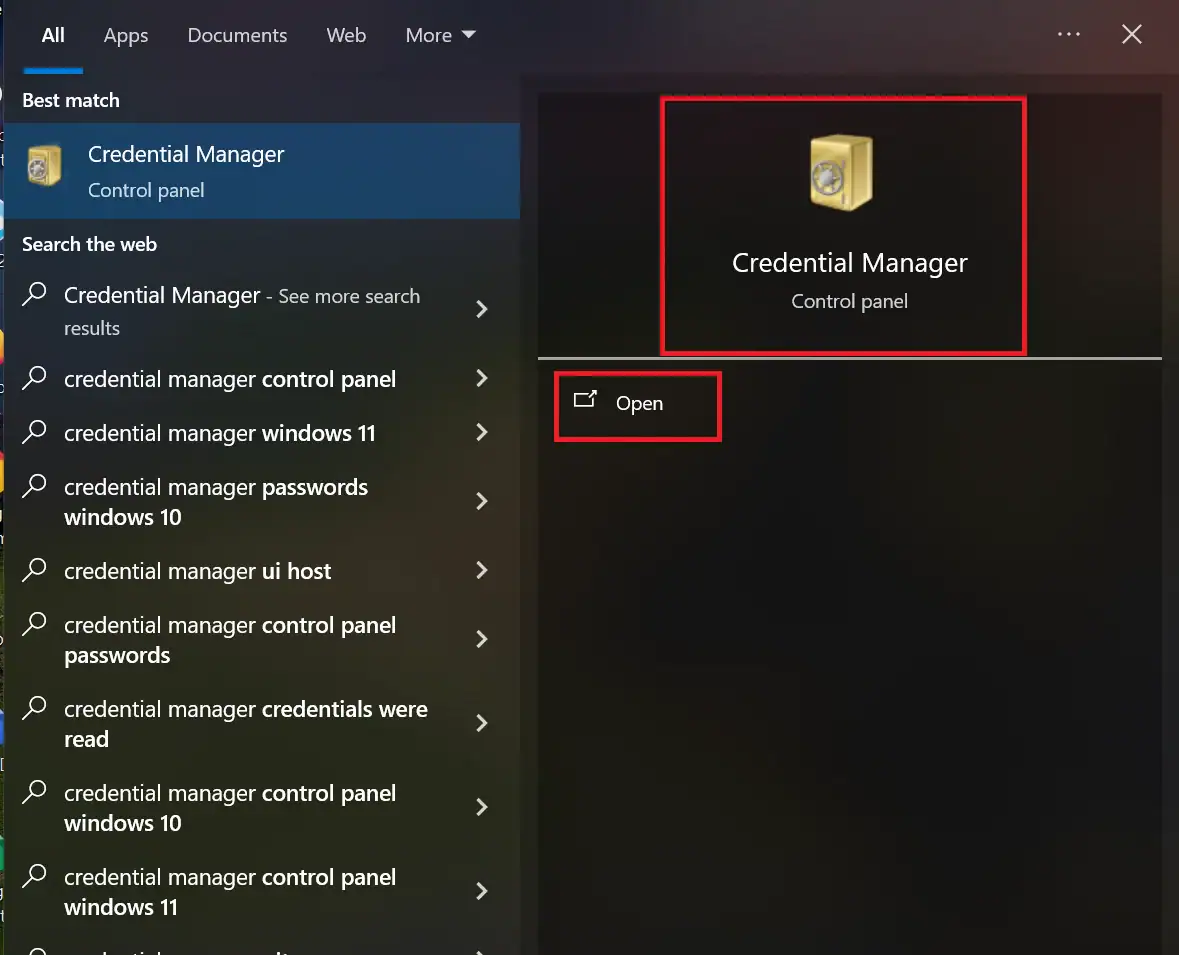
Task: Click 'credential manager control panel passwords' suggestion
Action: click(x=230, y=640)
